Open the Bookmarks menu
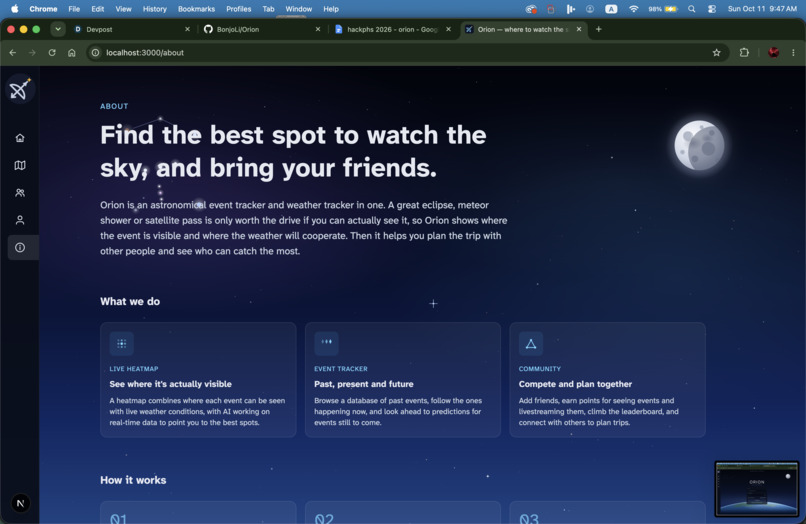806x524 pixels. tap(196, 9)
